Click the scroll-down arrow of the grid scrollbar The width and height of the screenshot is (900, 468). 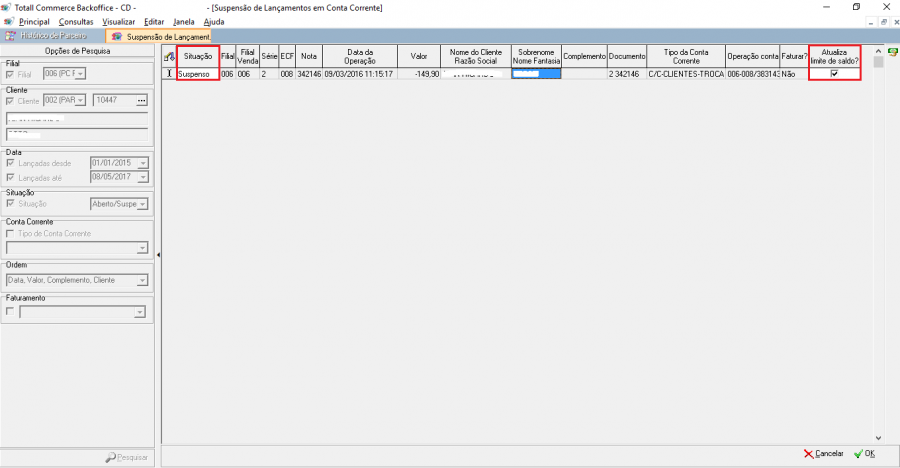878,437
